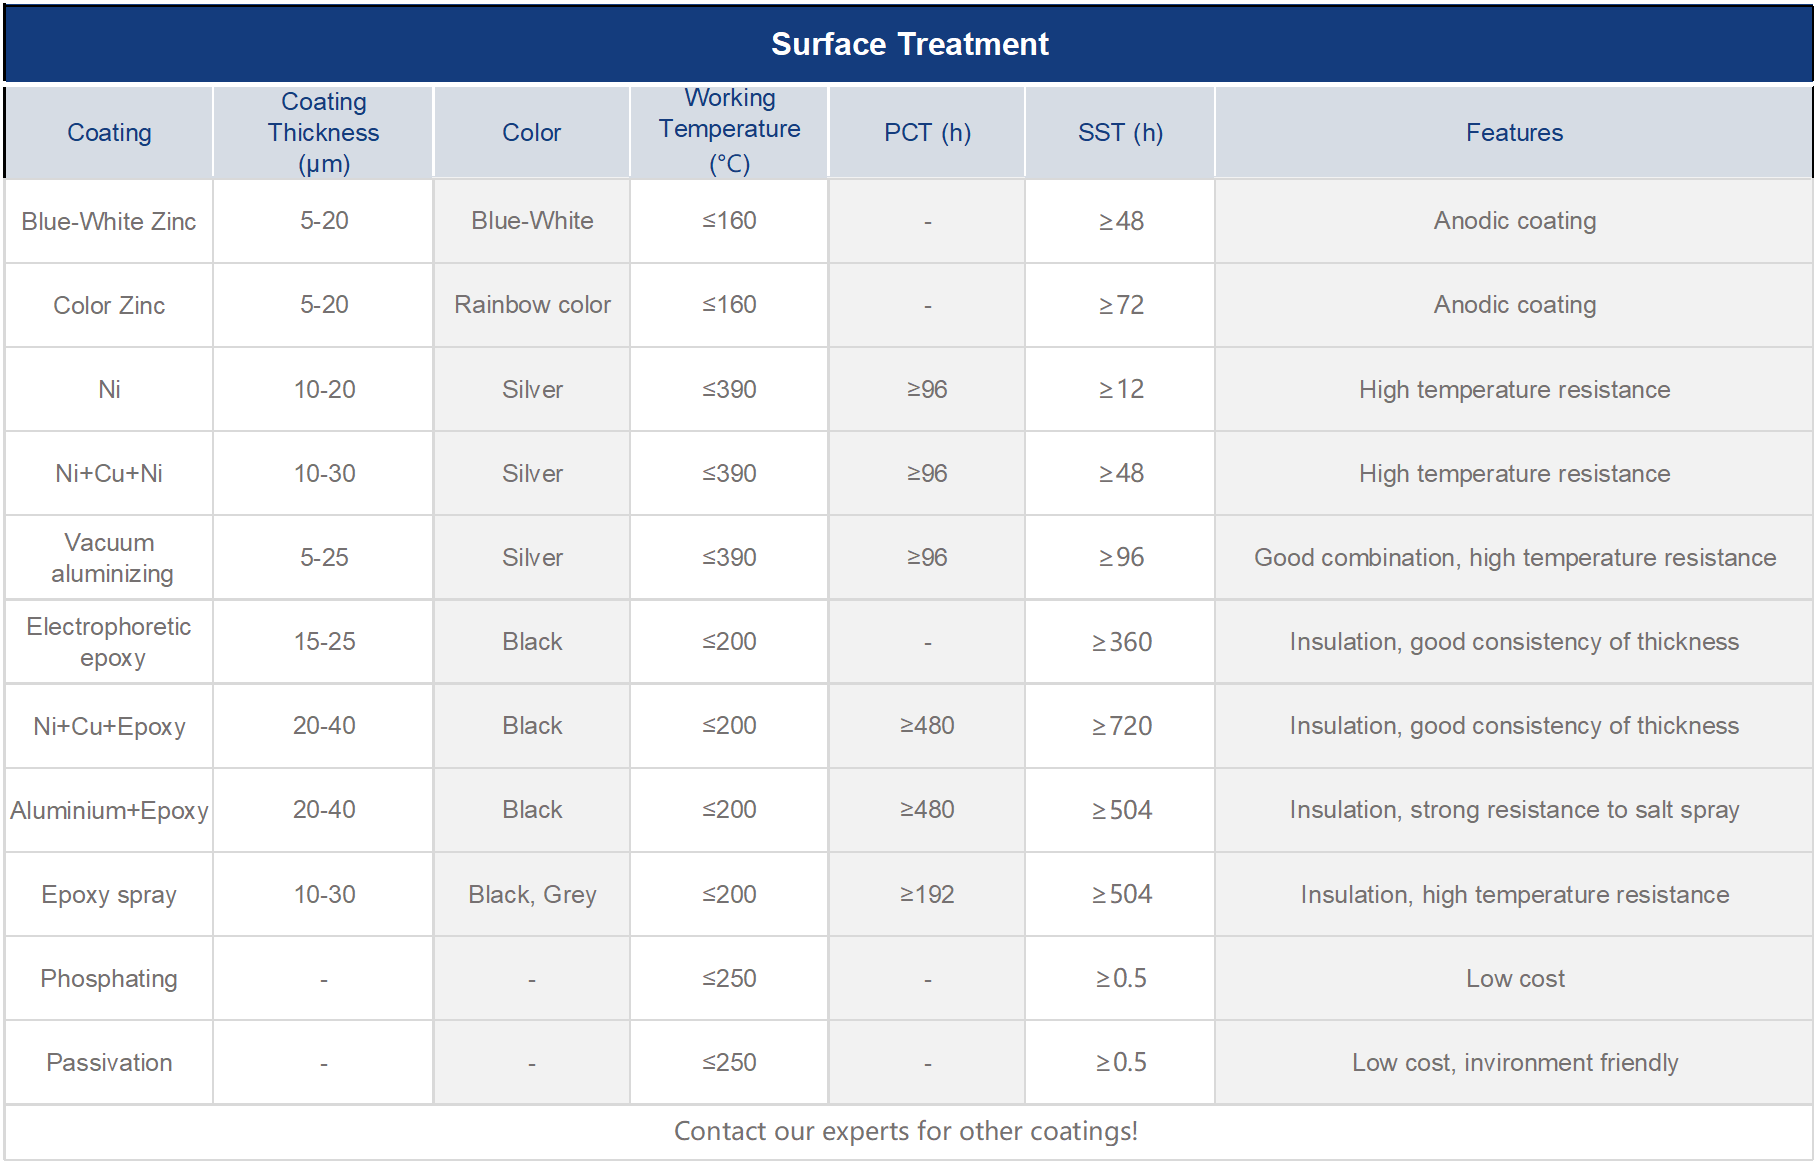
Task: Select SST ≥0.5 in Passivation row
Action: [1121, 1062]
